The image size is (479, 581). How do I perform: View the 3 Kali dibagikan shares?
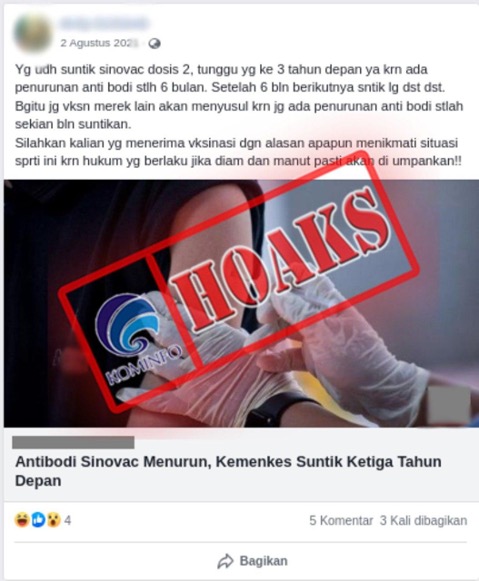tap(423, 521)
